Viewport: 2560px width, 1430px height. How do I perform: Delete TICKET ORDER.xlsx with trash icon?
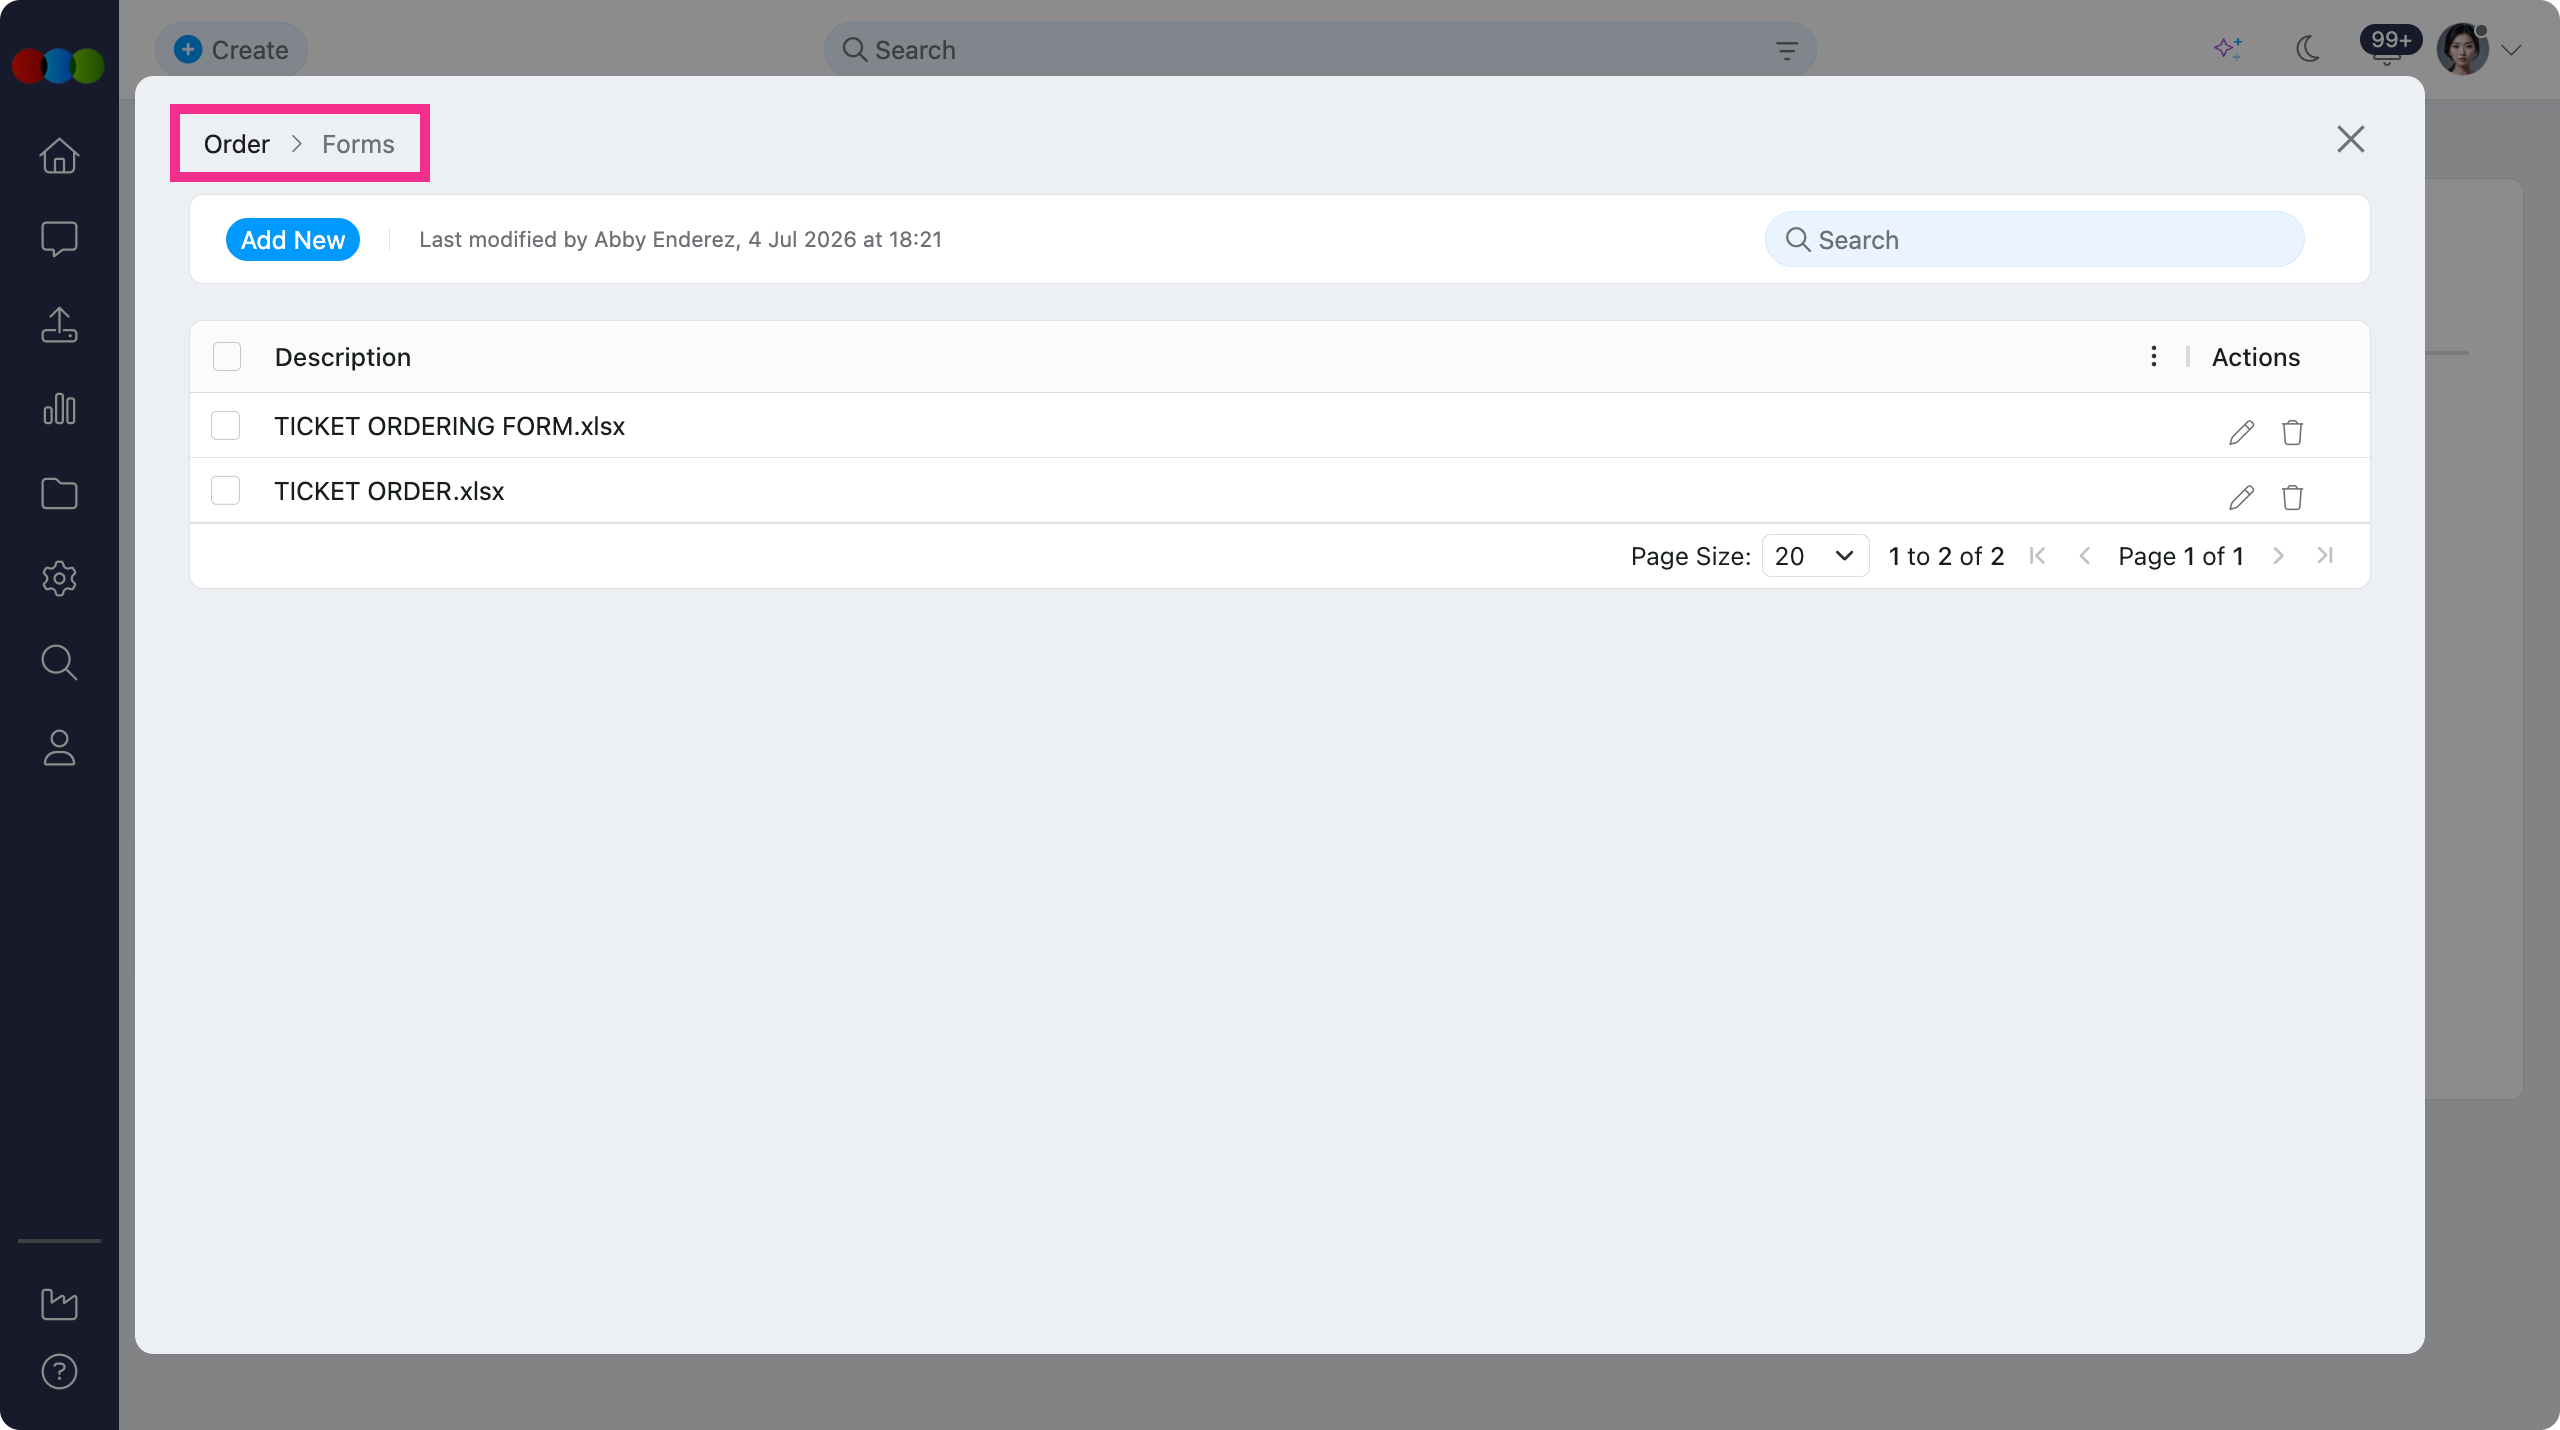coord(2292,497)
